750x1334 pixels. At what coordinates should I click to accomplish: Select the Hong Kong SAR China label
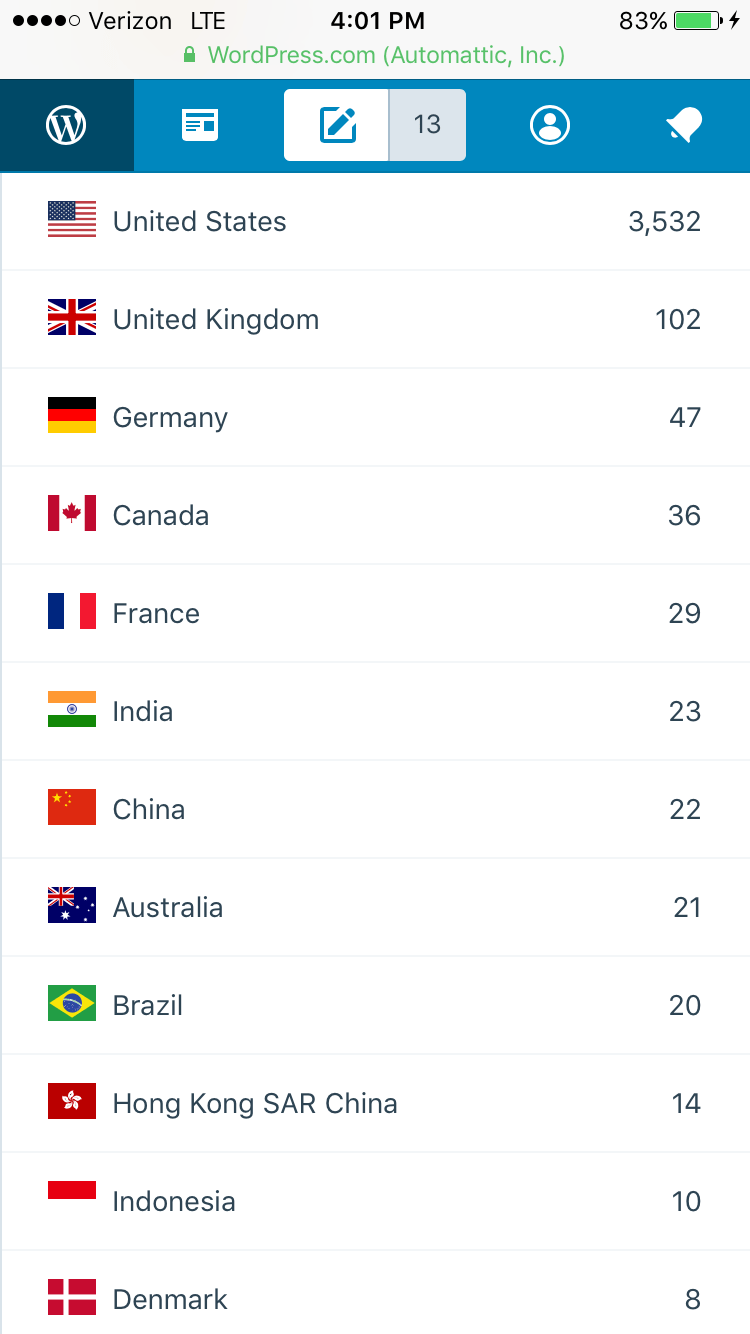tap(255, 1103)
